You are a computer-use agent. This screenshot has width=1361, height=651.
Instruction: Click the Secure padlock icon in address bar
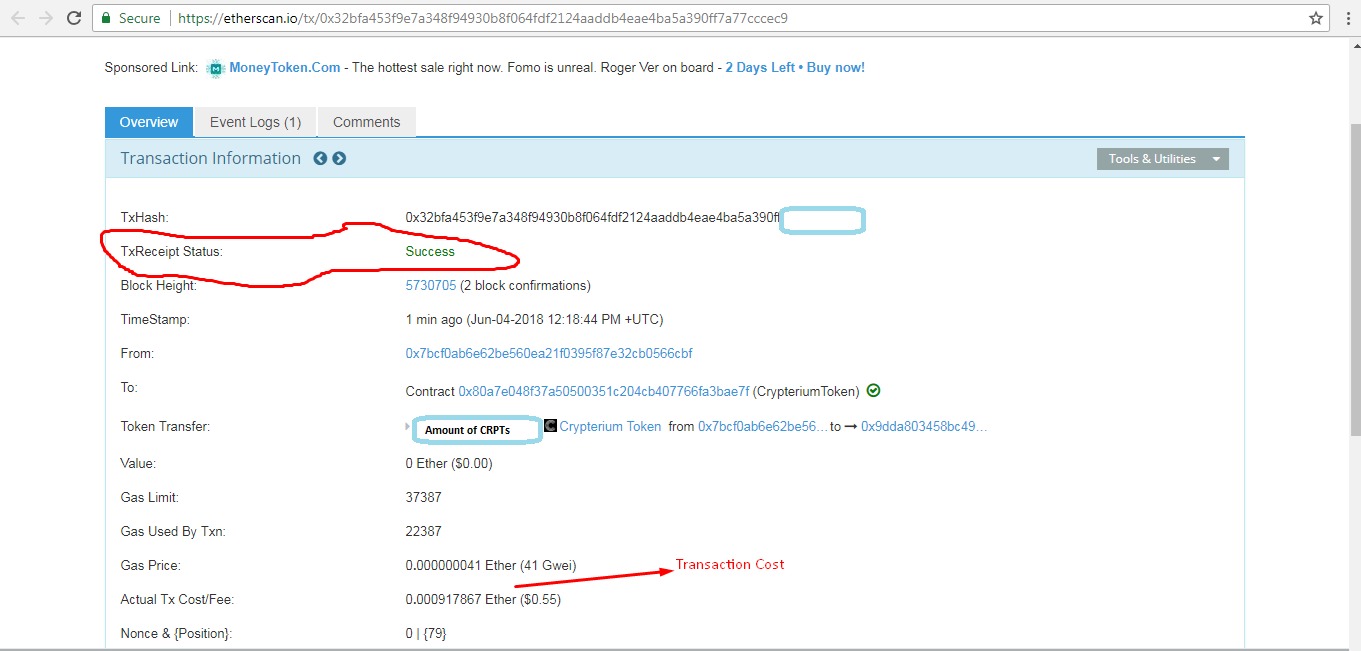click(x=104, y=17)
